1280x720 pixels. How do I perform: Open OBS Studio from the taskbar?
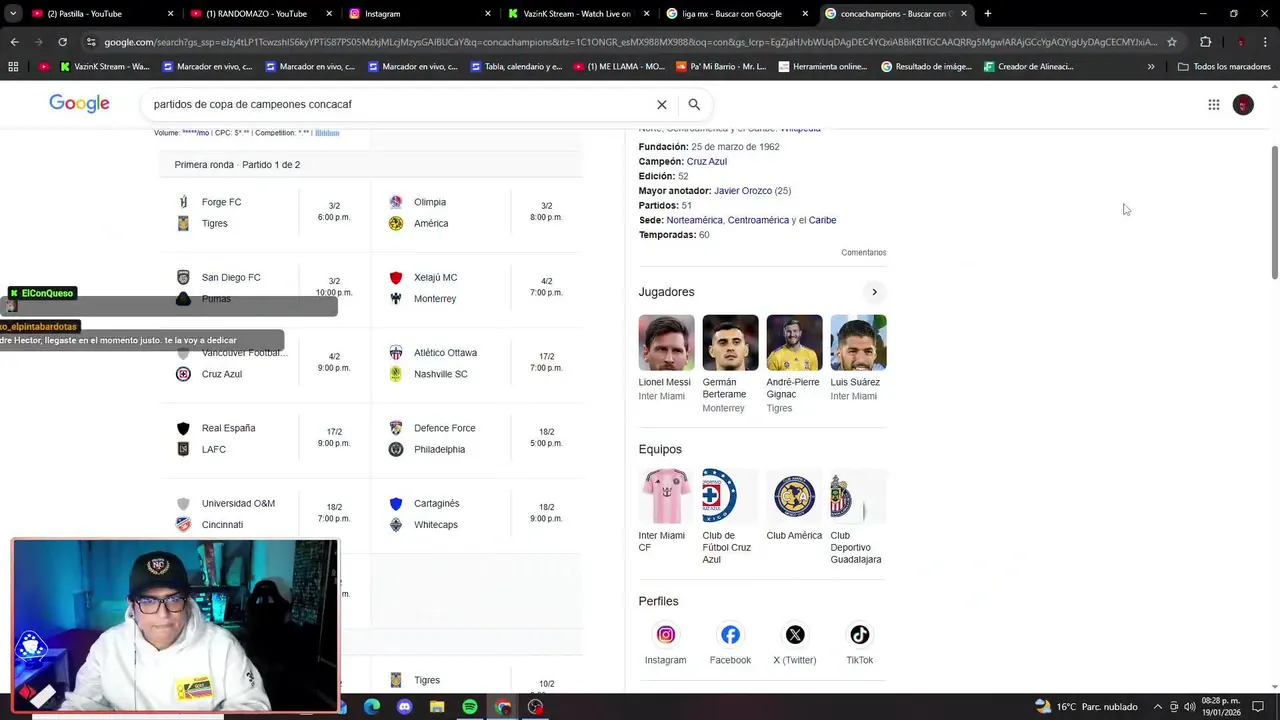click(536, 707)
